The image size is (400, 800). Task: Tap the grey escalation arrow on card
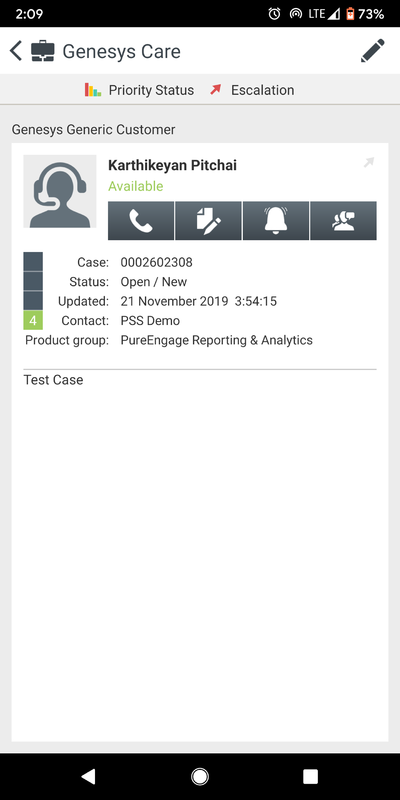(369, 163)
